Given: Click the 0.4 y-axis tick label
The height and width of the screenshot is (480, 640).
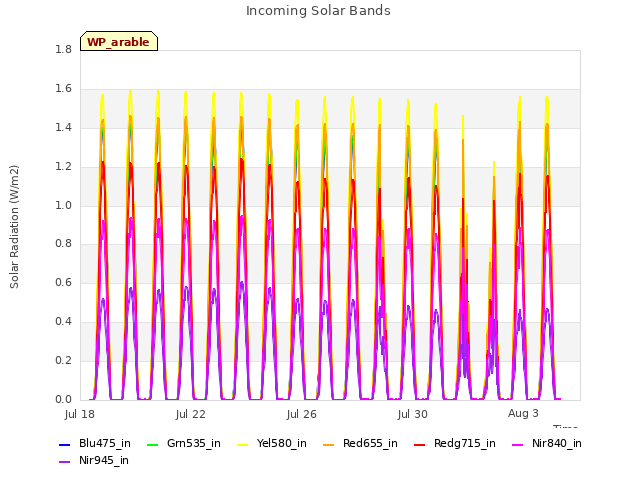Looking at the screenshot, I should point(63,322).
